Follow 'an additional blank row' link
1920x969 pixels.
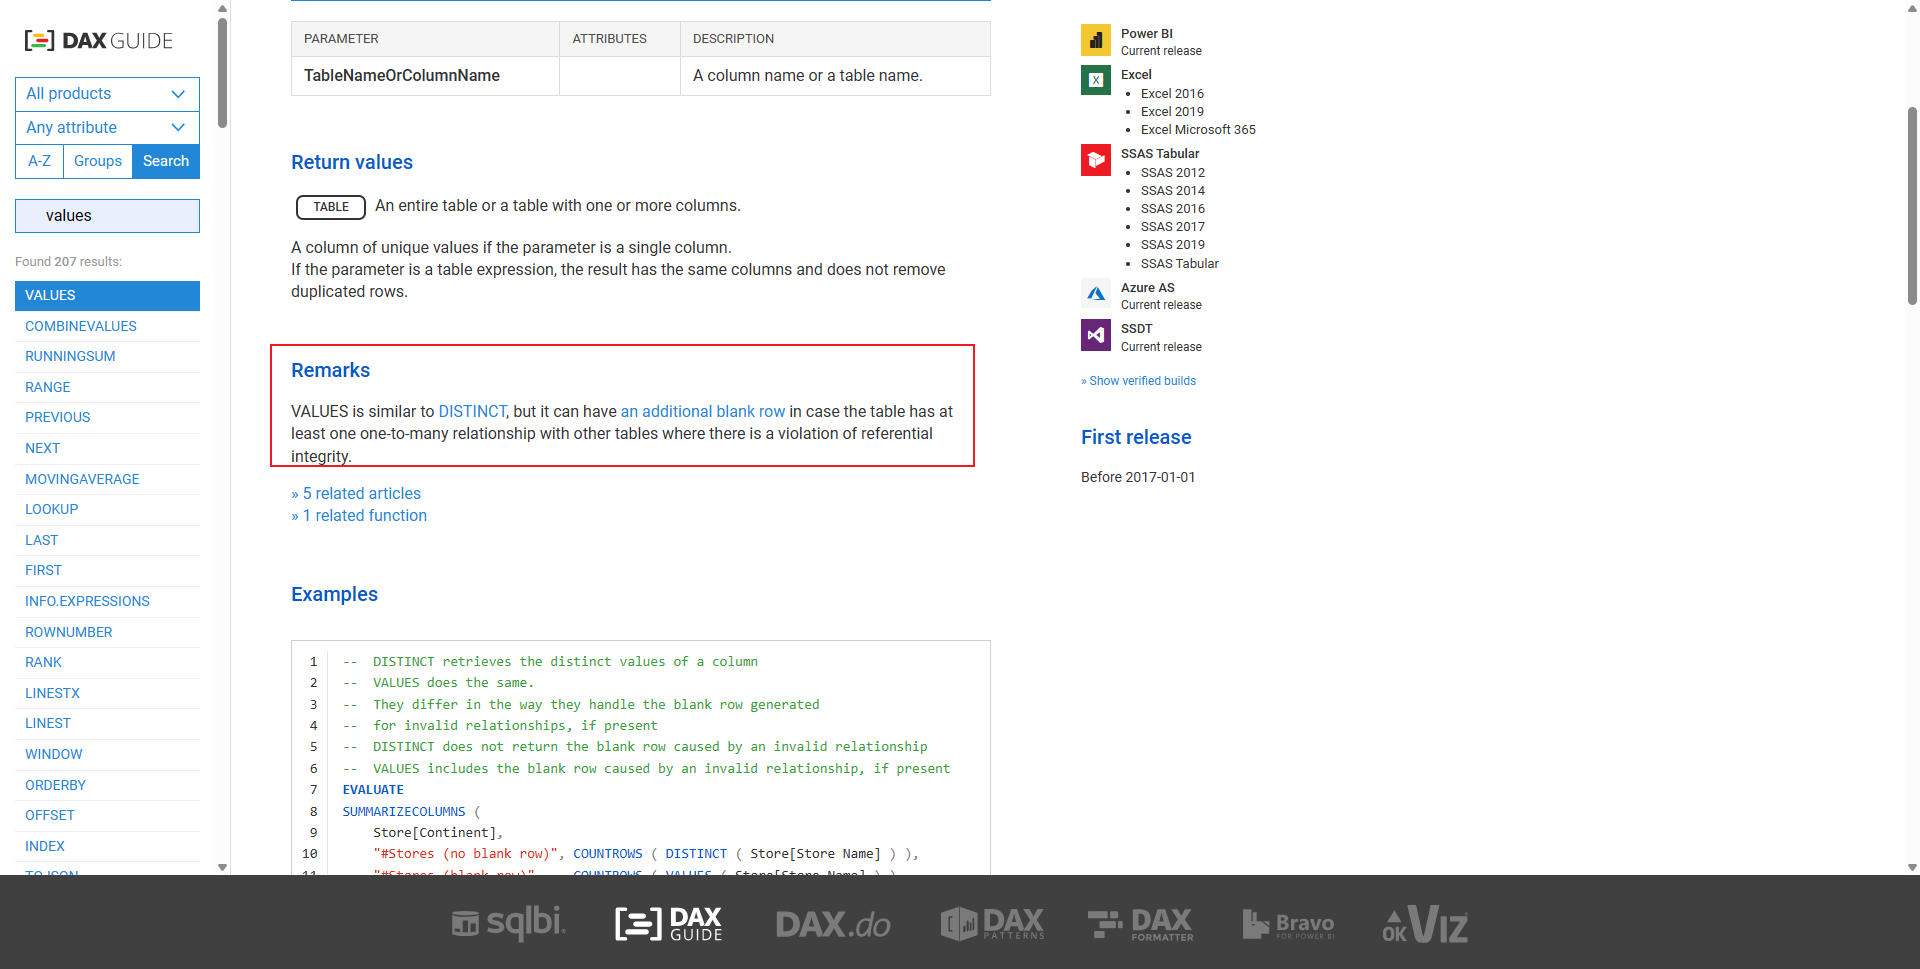[702, 412]
